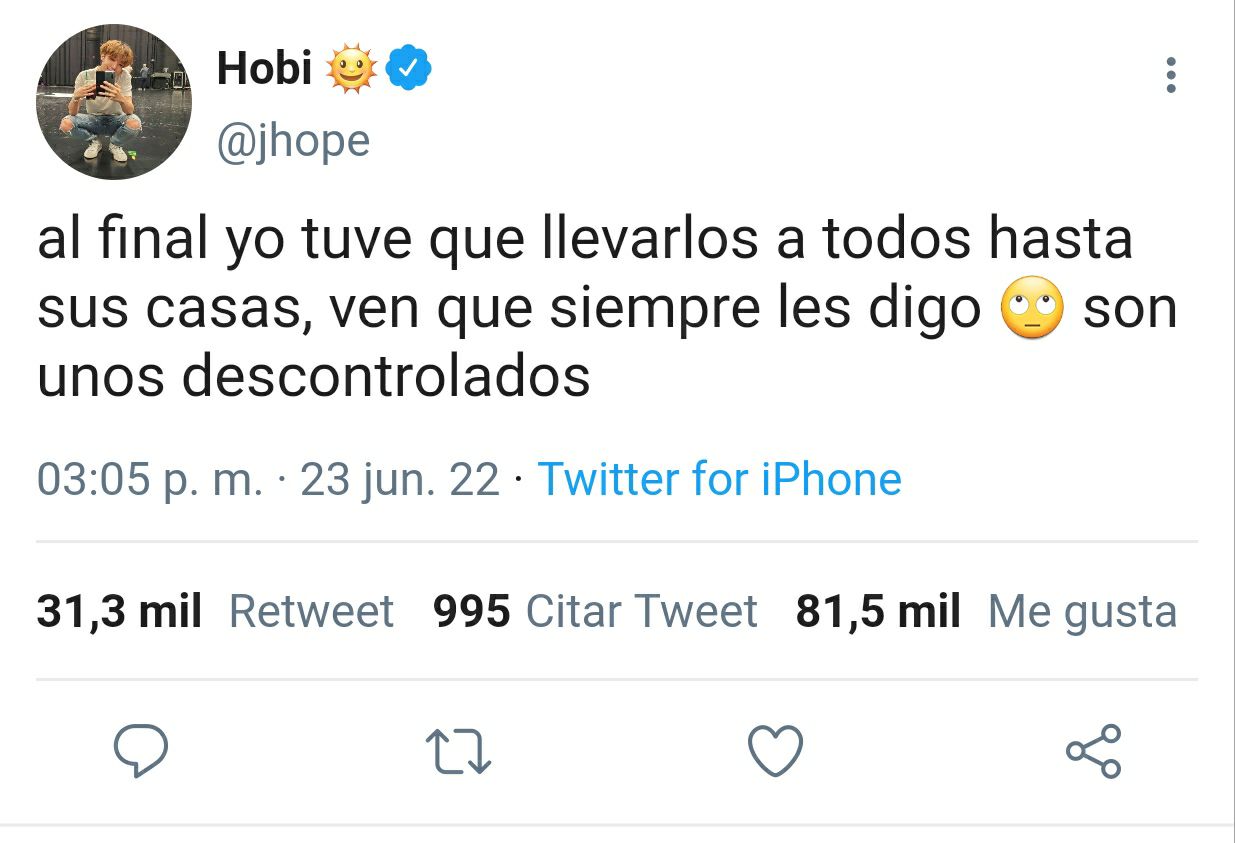Open the Me gusta list
Viewport: 1235px width, 843px height.
point(1082,613)
